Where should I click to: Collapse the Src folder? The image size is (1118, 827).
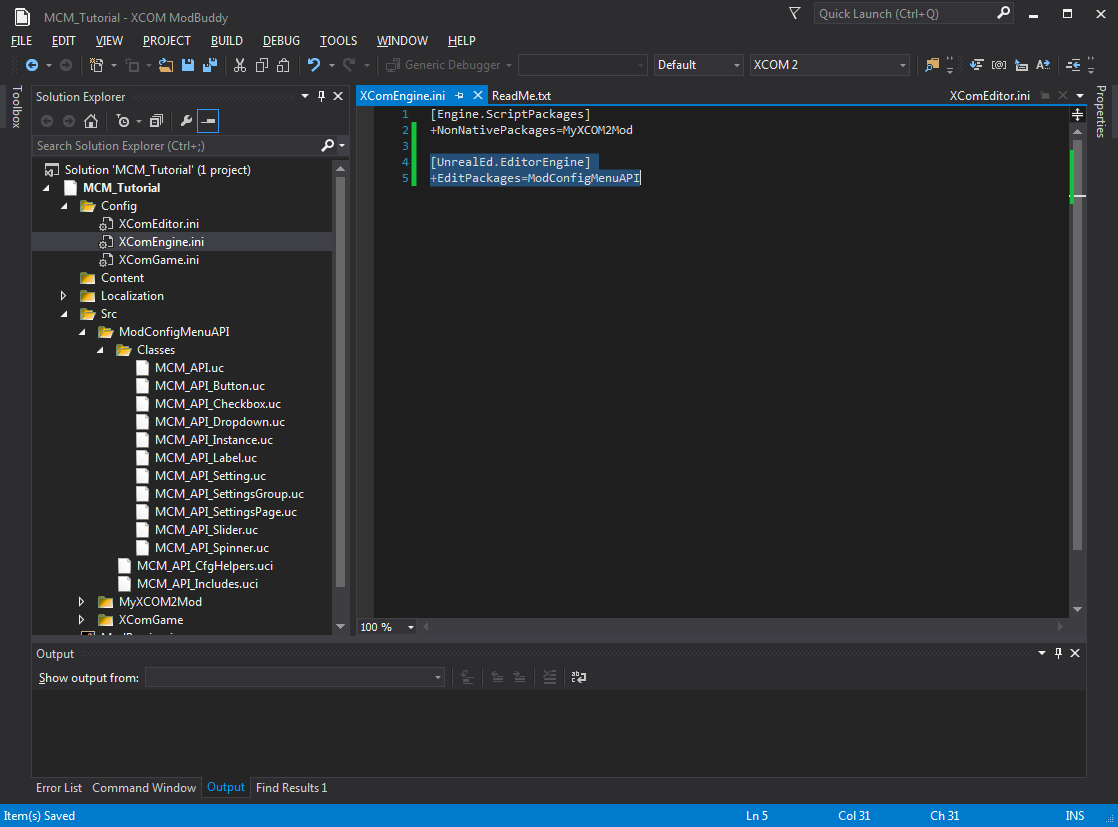pos(64,314)
